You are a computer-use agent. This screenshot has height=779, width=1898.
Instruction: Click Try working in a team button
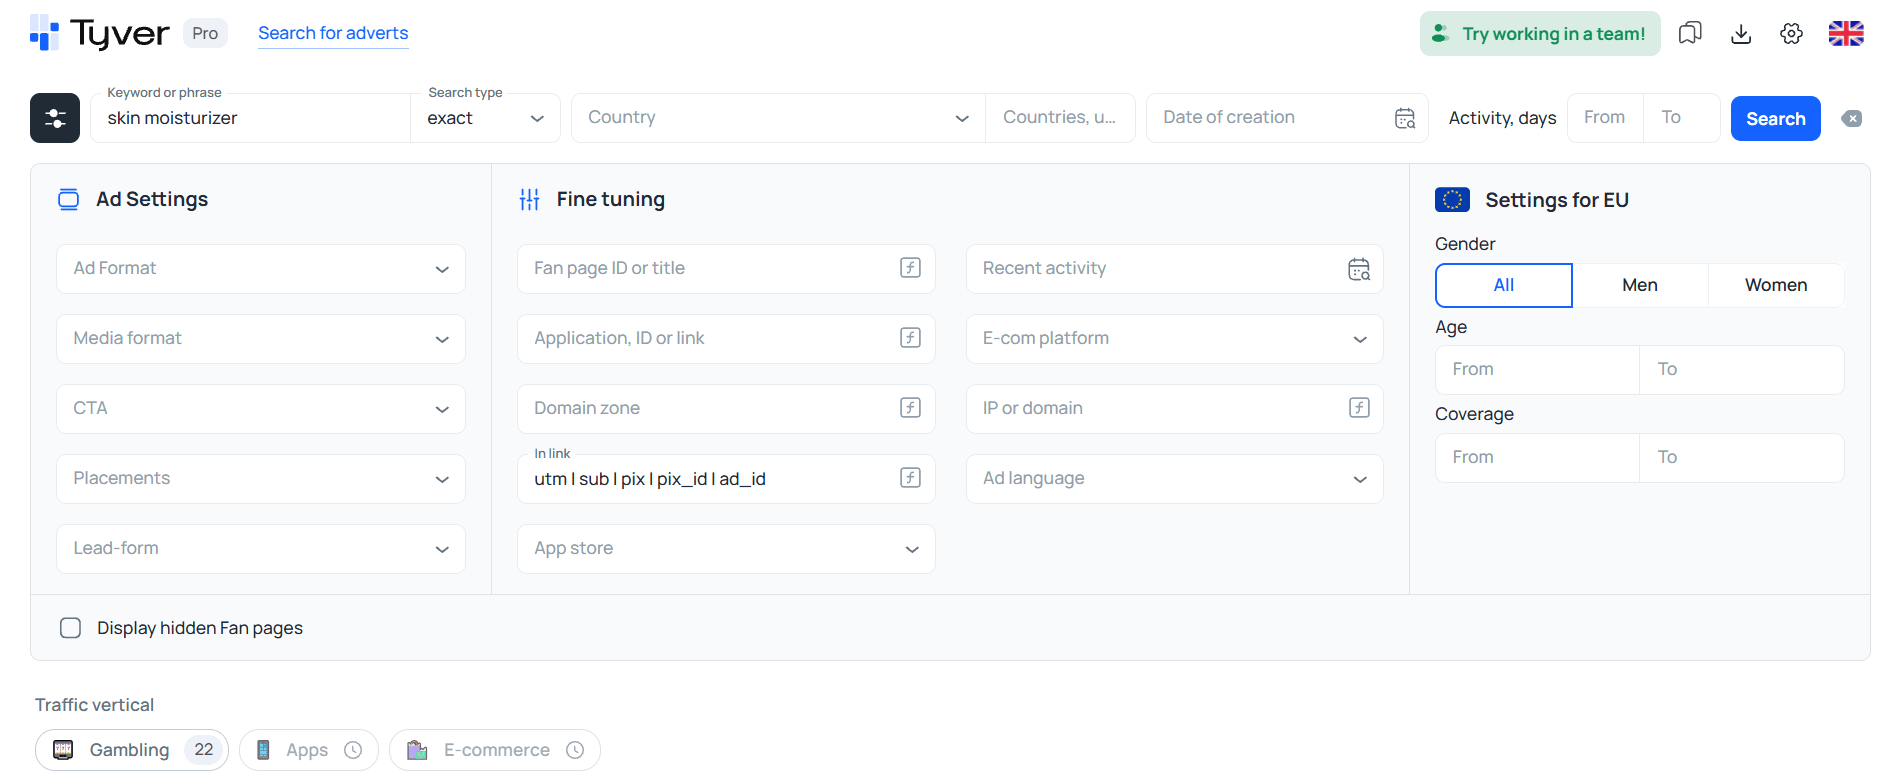tap(1540, 33)
